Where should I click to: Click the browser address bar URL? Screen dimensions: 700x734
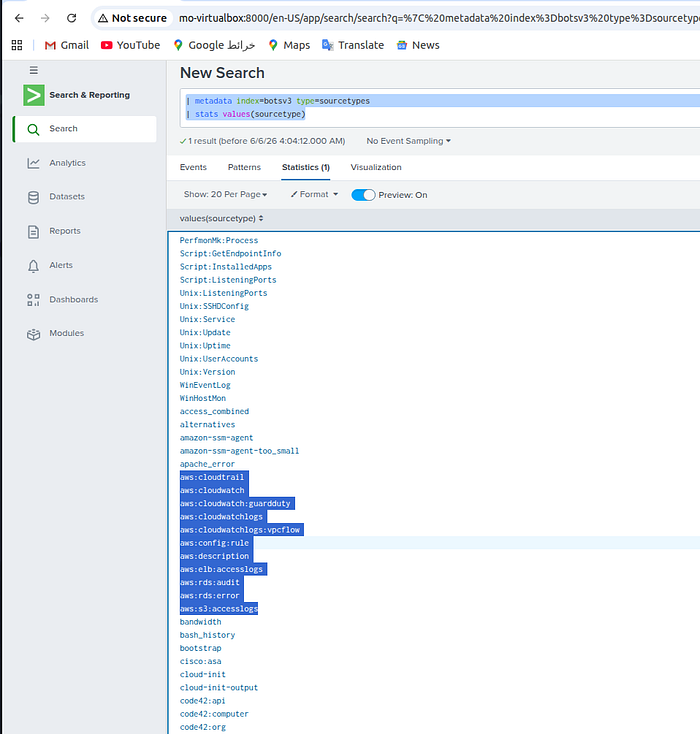pyautogui.click(x=439, y=18)
